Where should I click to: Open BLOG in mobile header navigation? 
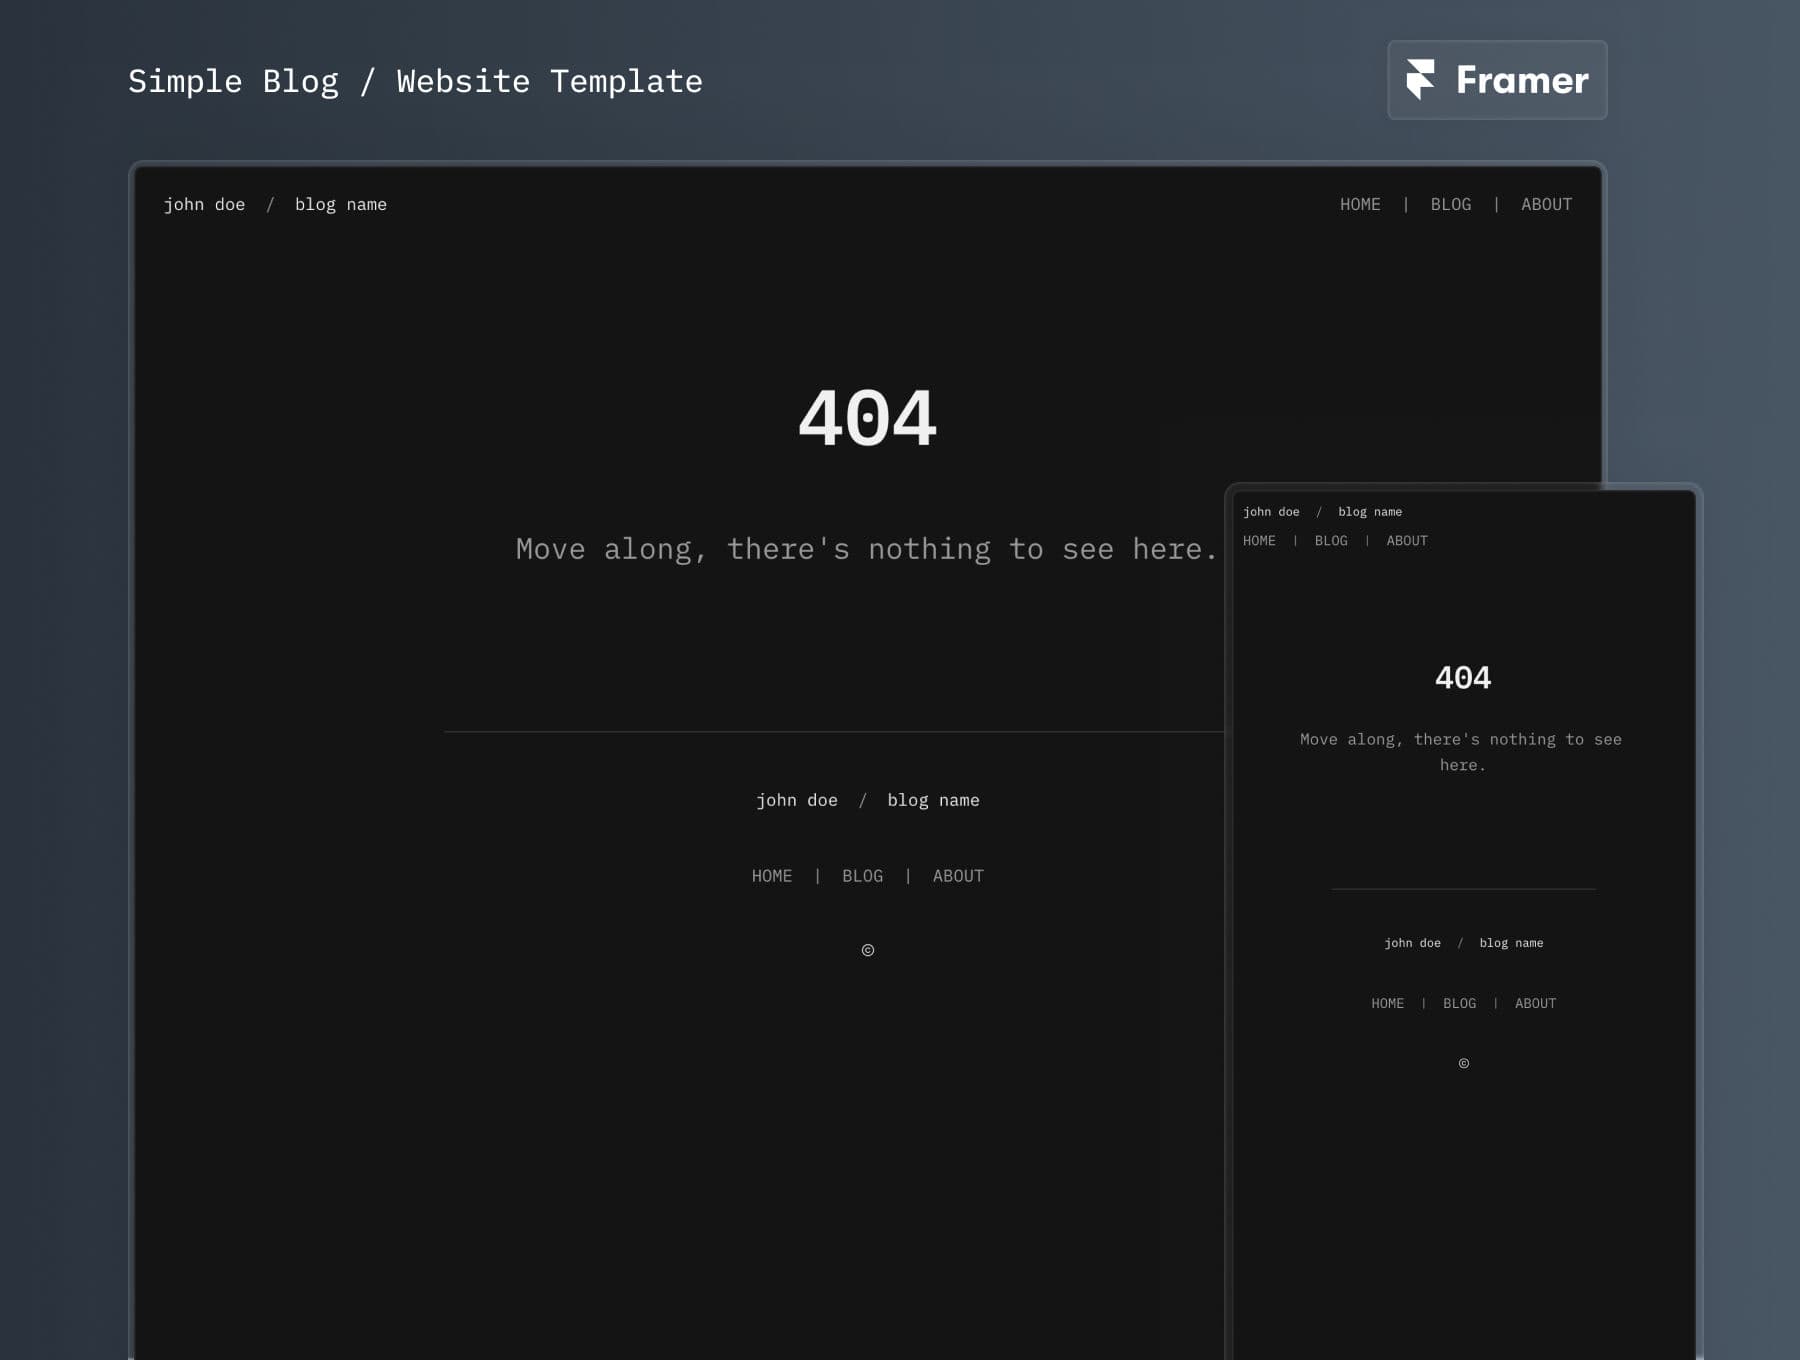point(1331,541)
